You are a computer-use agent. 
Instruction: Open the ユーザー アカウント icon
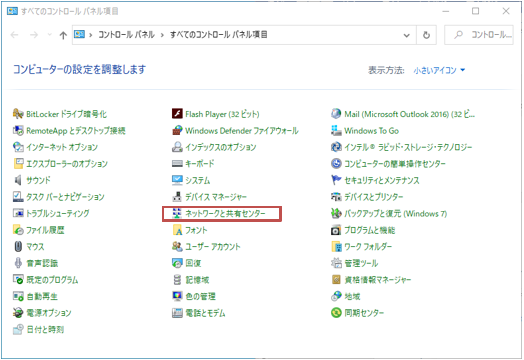(x=177, y=246)
